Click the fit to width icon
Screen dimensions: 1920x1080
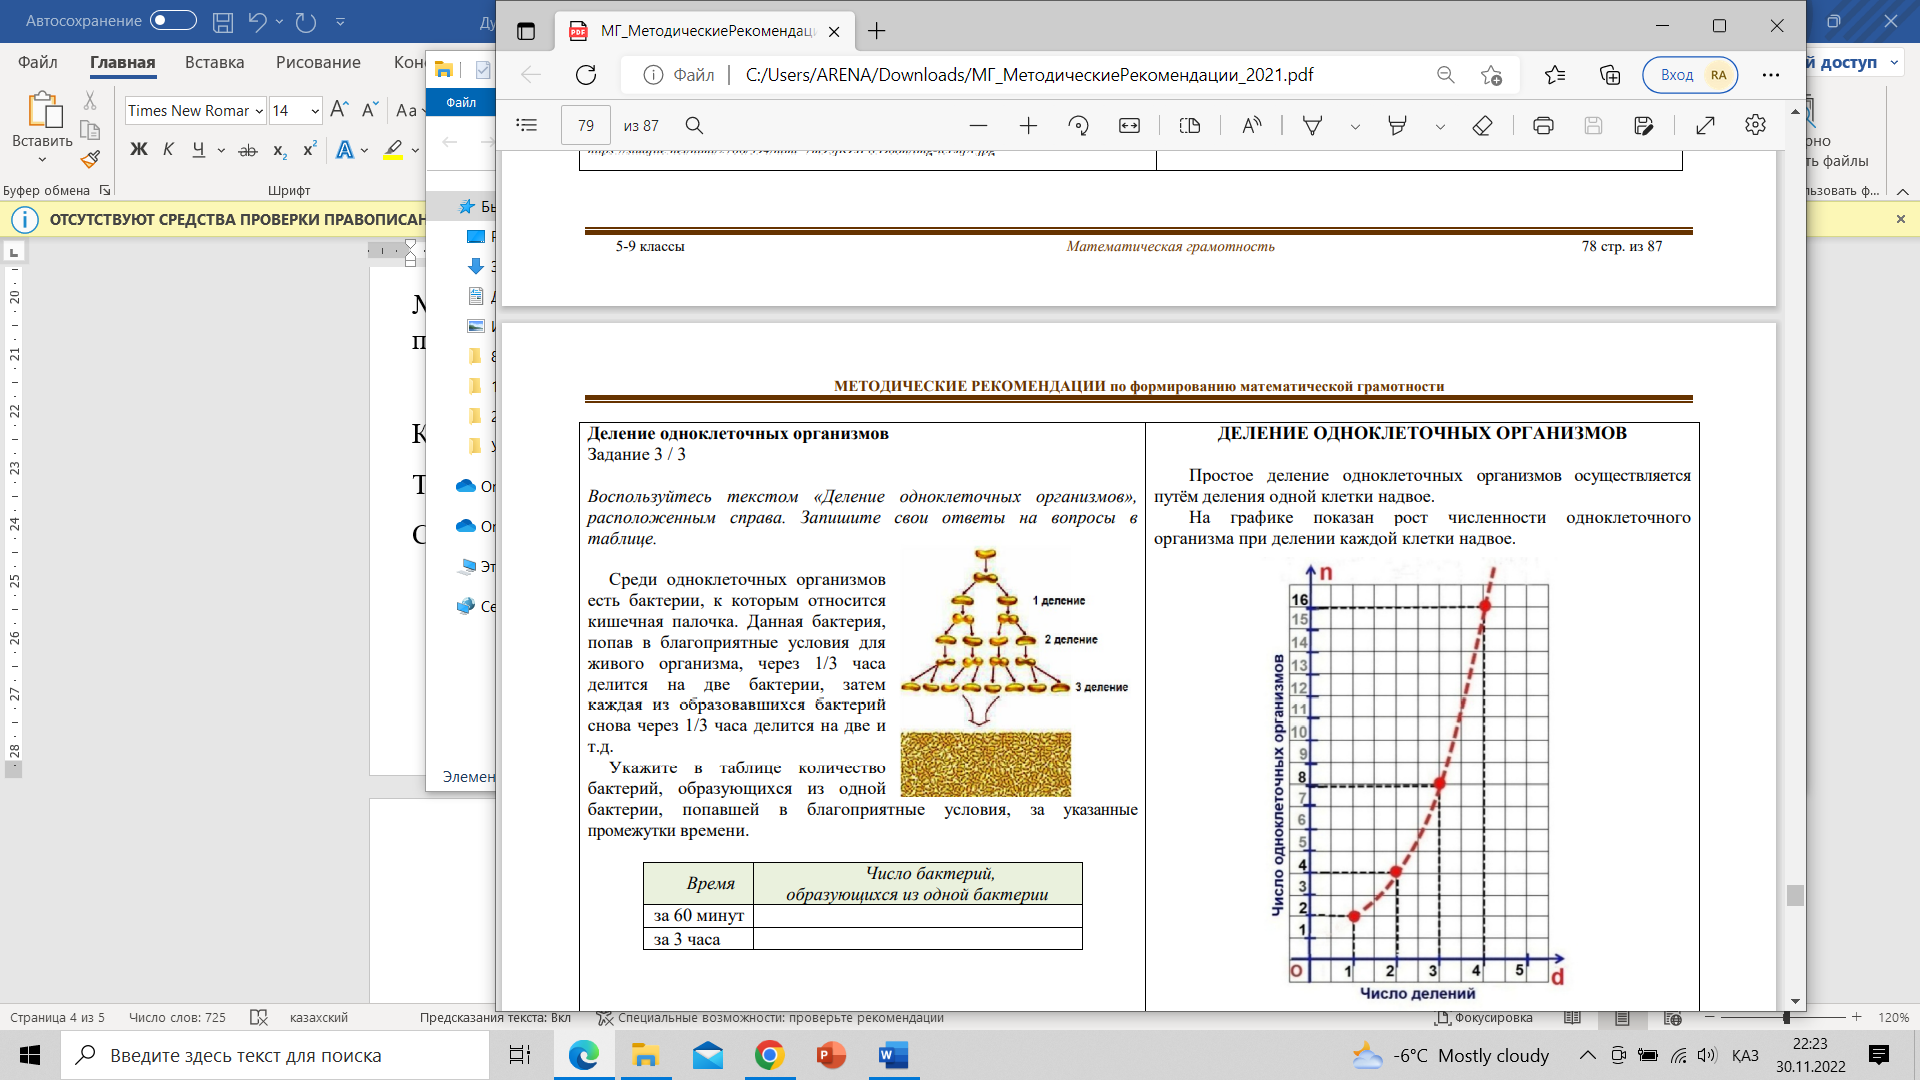pos(1129,125)
